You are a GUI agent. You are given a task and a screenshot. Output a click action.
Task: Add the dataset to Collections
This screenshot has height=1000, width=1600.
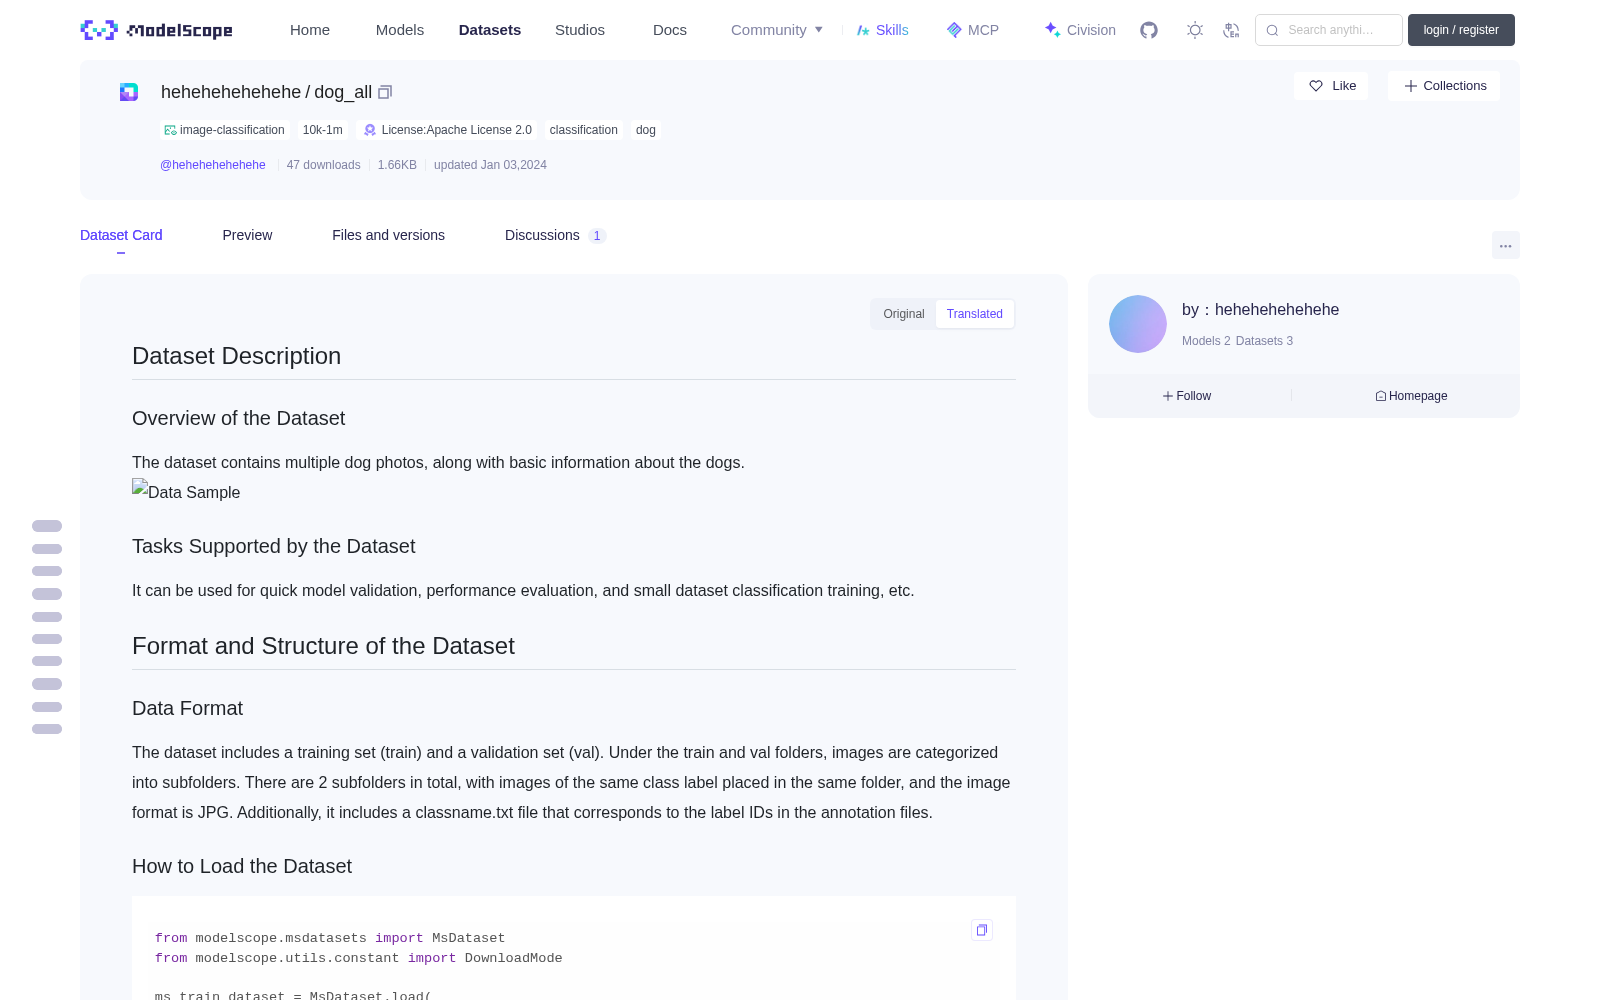1444,86
